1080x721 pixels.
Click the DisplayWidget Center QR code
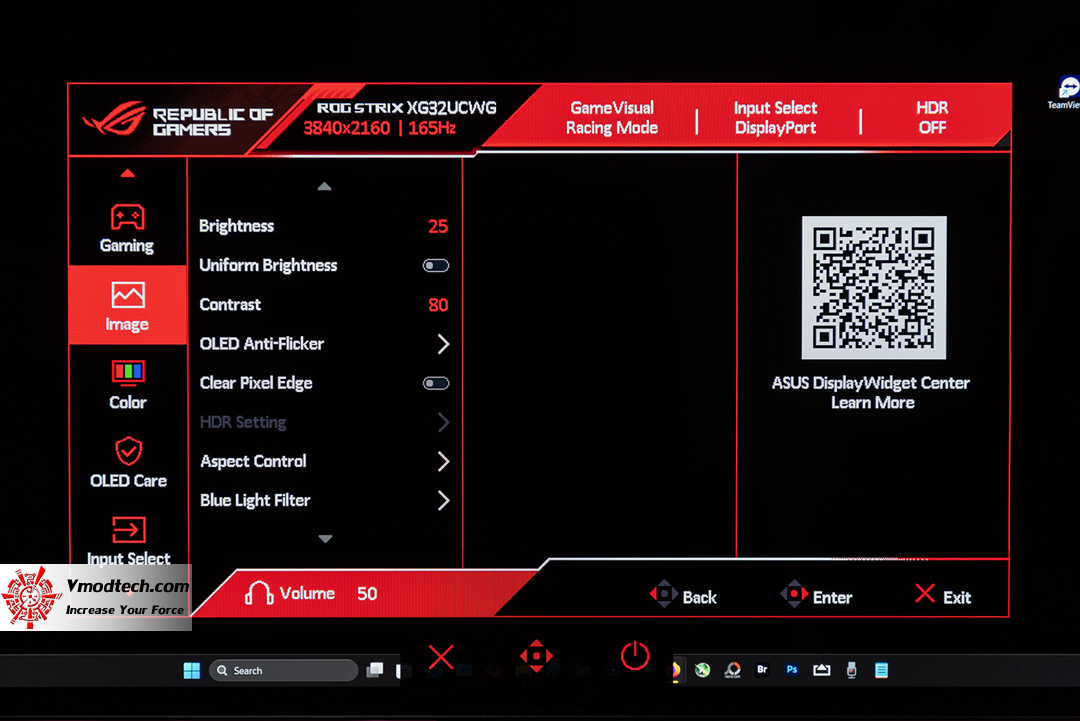pos(873,287)
